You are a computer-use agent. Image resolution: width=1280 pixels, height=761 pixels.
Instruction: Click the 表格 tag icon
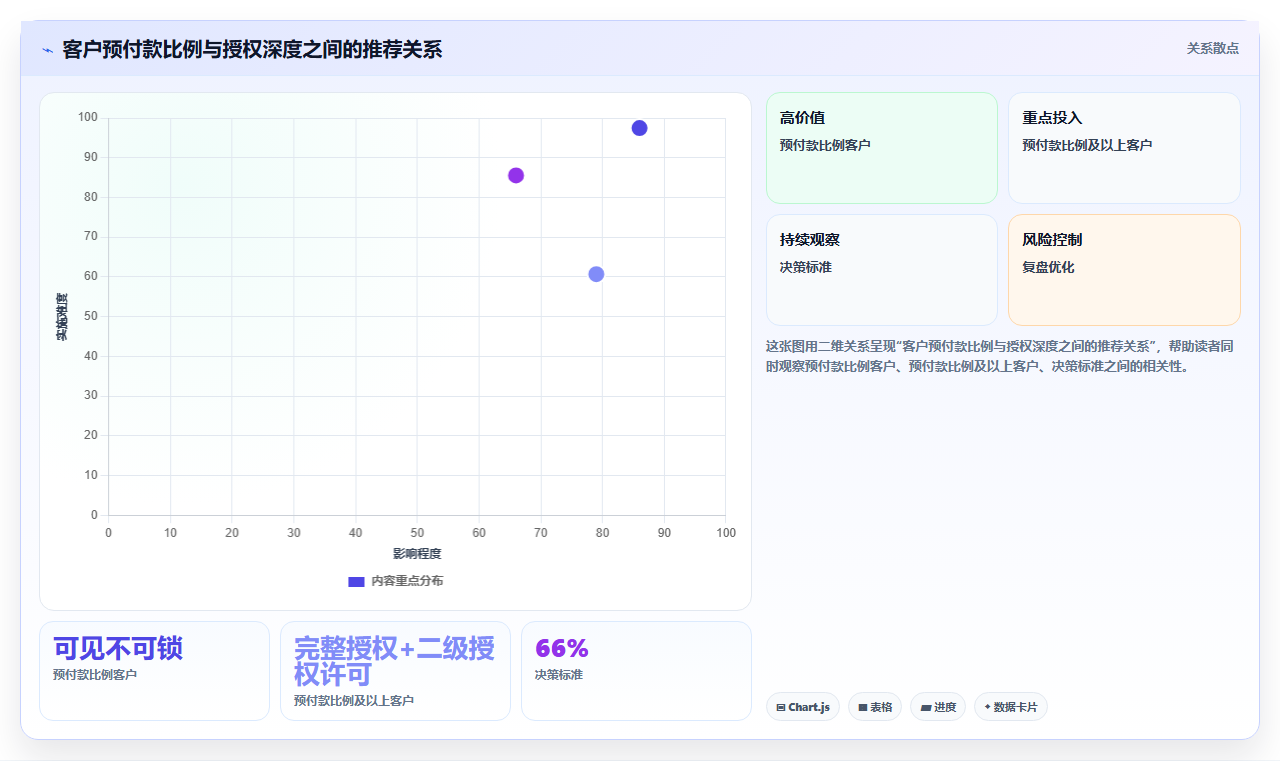coord(863,707)
